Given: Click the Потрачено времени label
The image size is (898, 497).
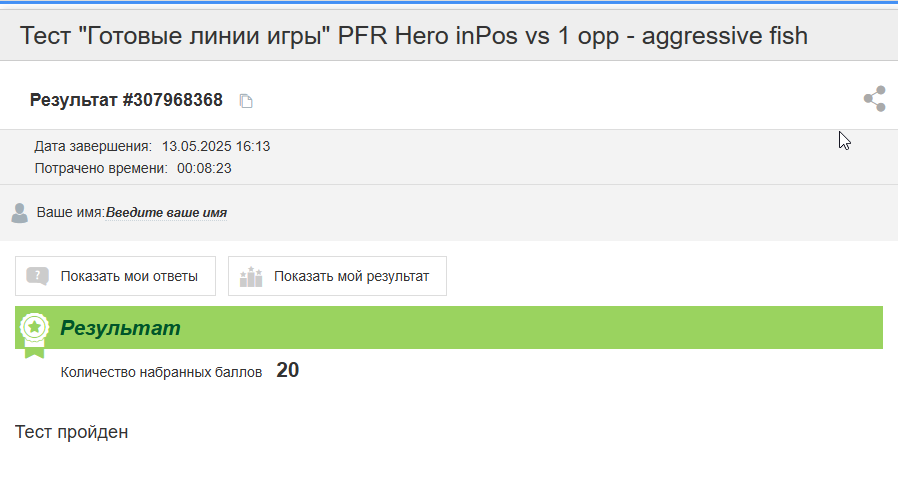Looking at the screenshot, I should (101, 168).
